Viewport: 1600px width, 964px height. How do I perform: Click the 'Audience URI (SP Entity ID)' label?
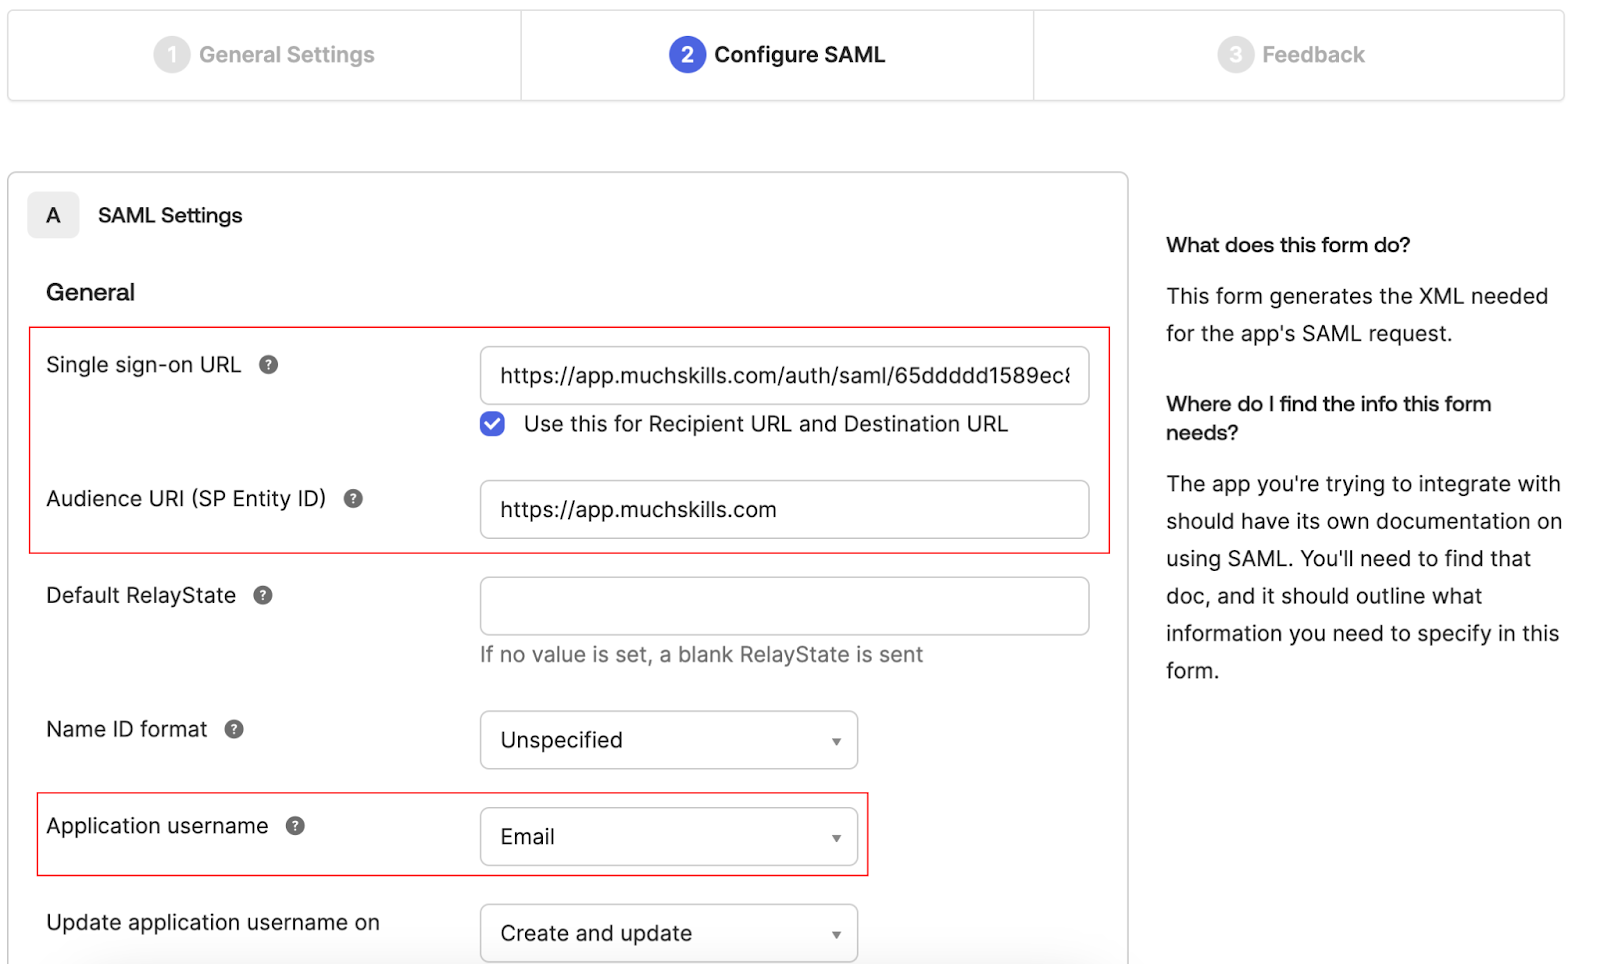click(186, 499)
